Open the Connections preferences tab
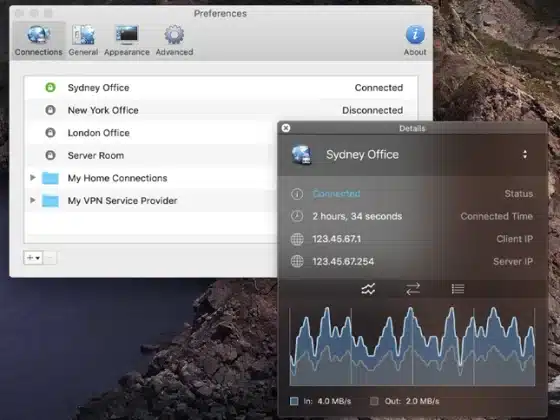This screenshot has height=420, width=560. click(39, 40)
